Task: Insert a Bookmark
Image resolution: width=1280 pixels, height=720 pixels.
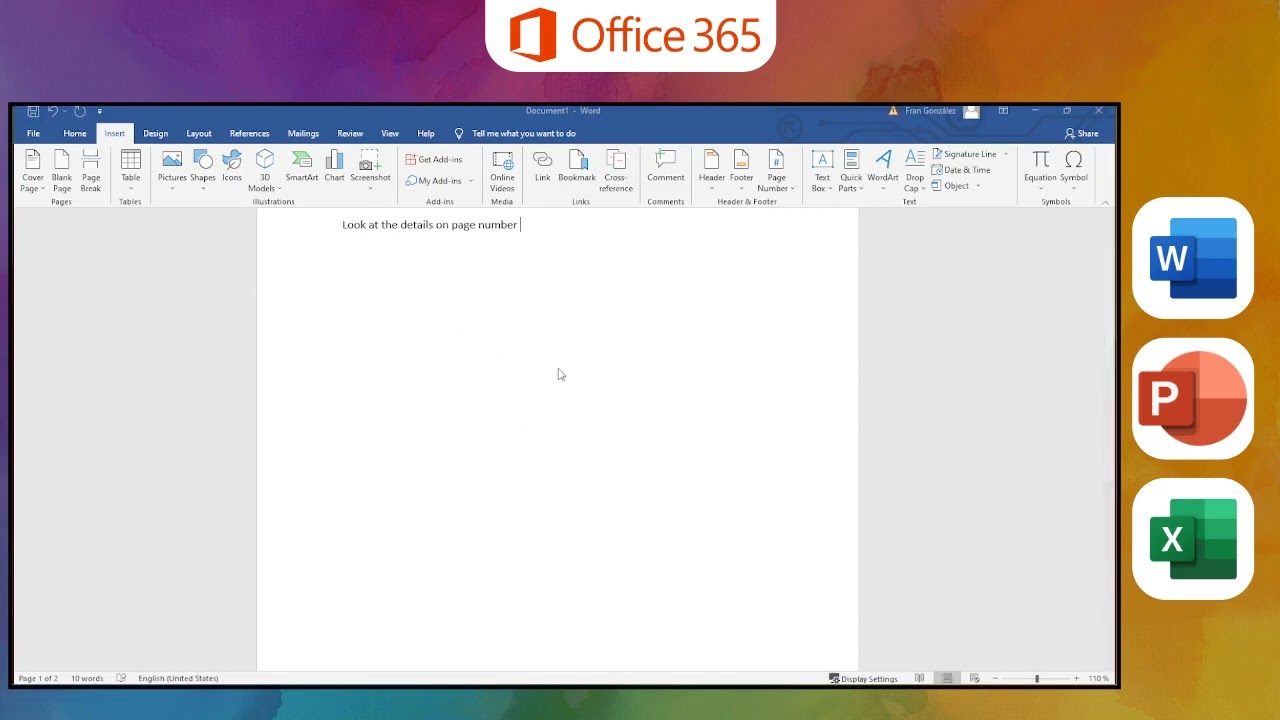Action: [x=577, y=167]
